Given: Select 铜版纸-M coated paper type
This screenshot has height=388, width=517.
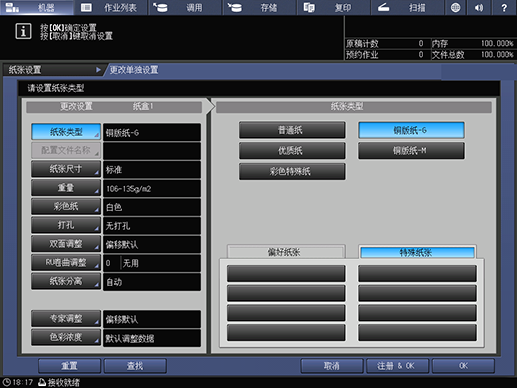Looking at the screenshot, I should point(411,151).
